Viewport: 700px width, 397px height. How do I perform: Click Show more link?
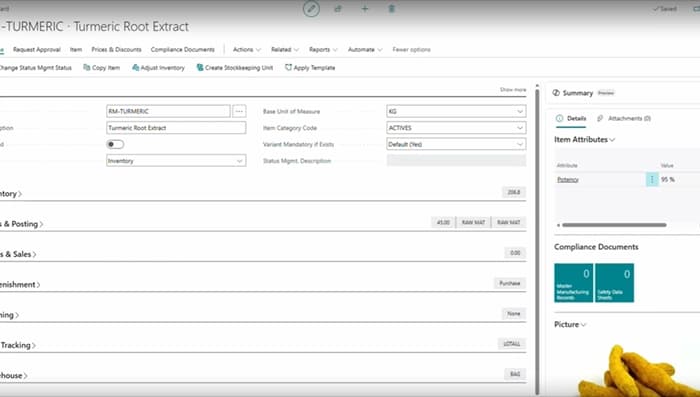513,90
